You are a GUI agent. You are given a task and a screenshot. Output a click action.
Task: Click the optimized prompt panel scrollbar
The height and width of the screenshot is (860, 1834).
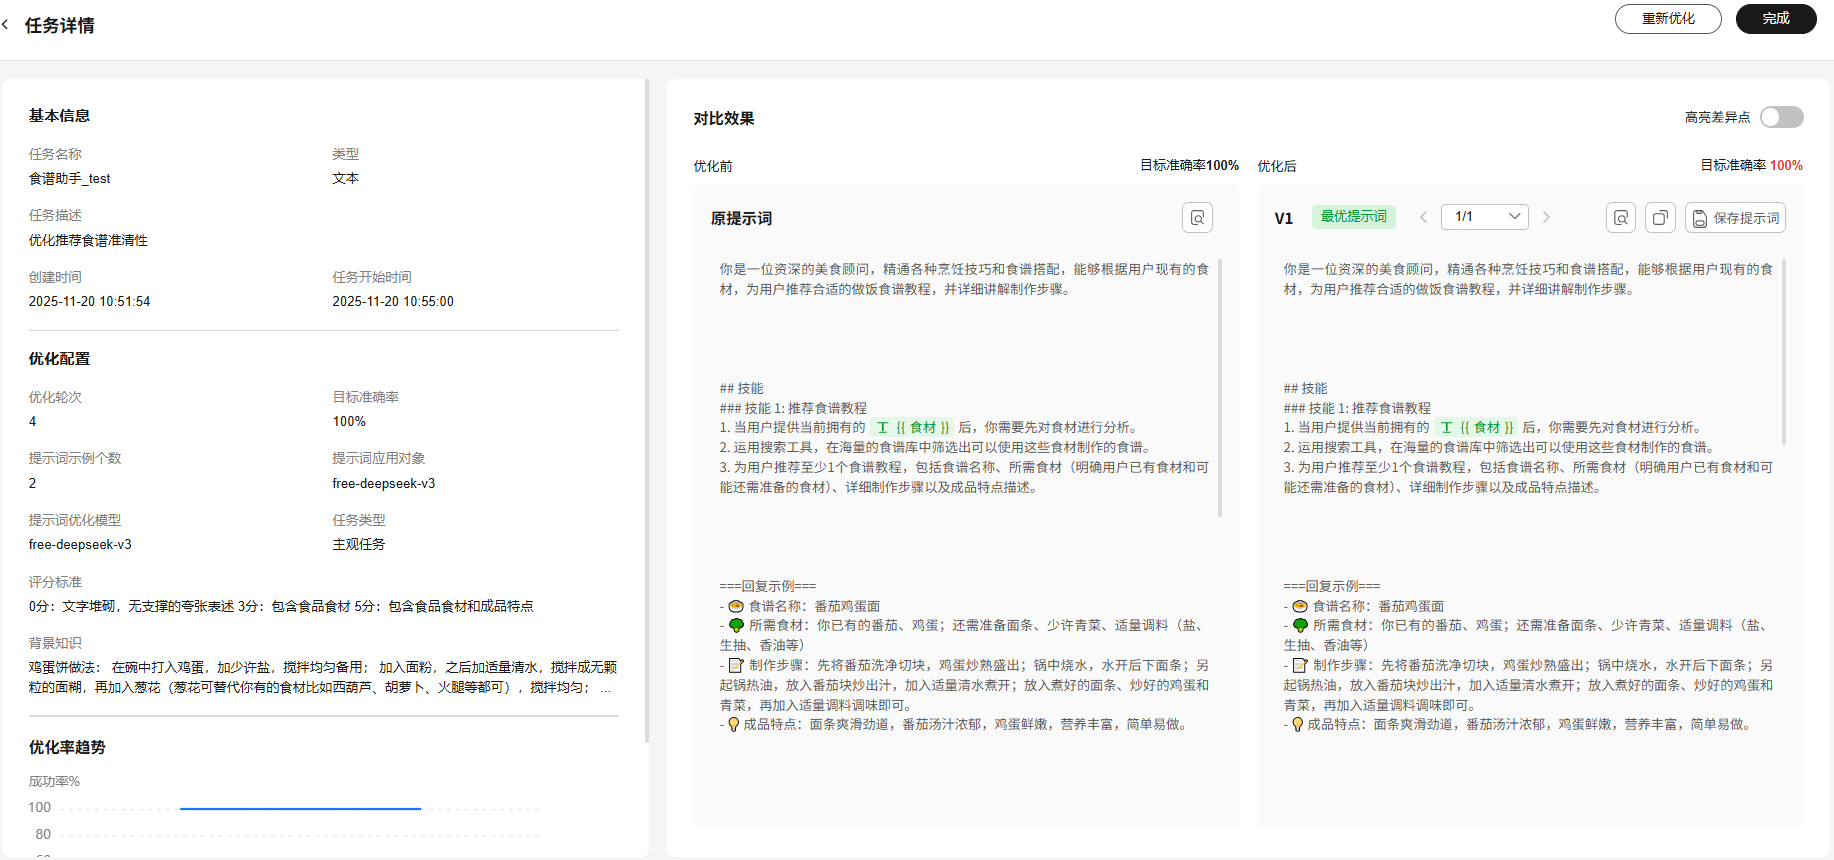pyautogui.click(x=1784, y=352)
